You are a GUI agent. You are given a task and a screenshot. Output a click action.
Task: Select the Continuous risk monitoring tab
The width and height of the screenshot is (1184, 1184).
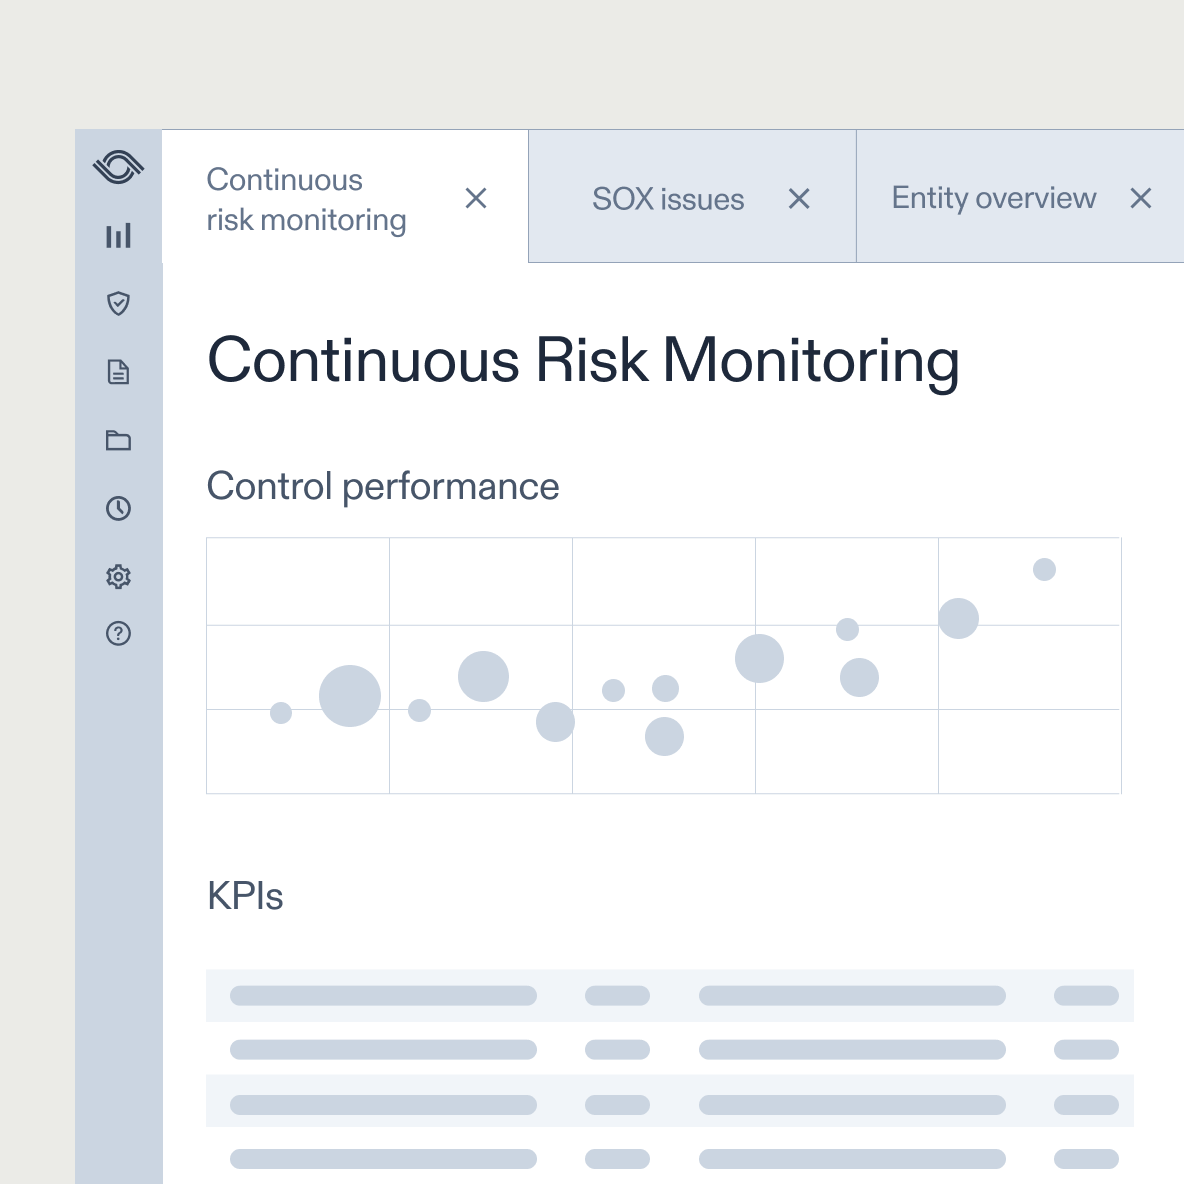306,198
